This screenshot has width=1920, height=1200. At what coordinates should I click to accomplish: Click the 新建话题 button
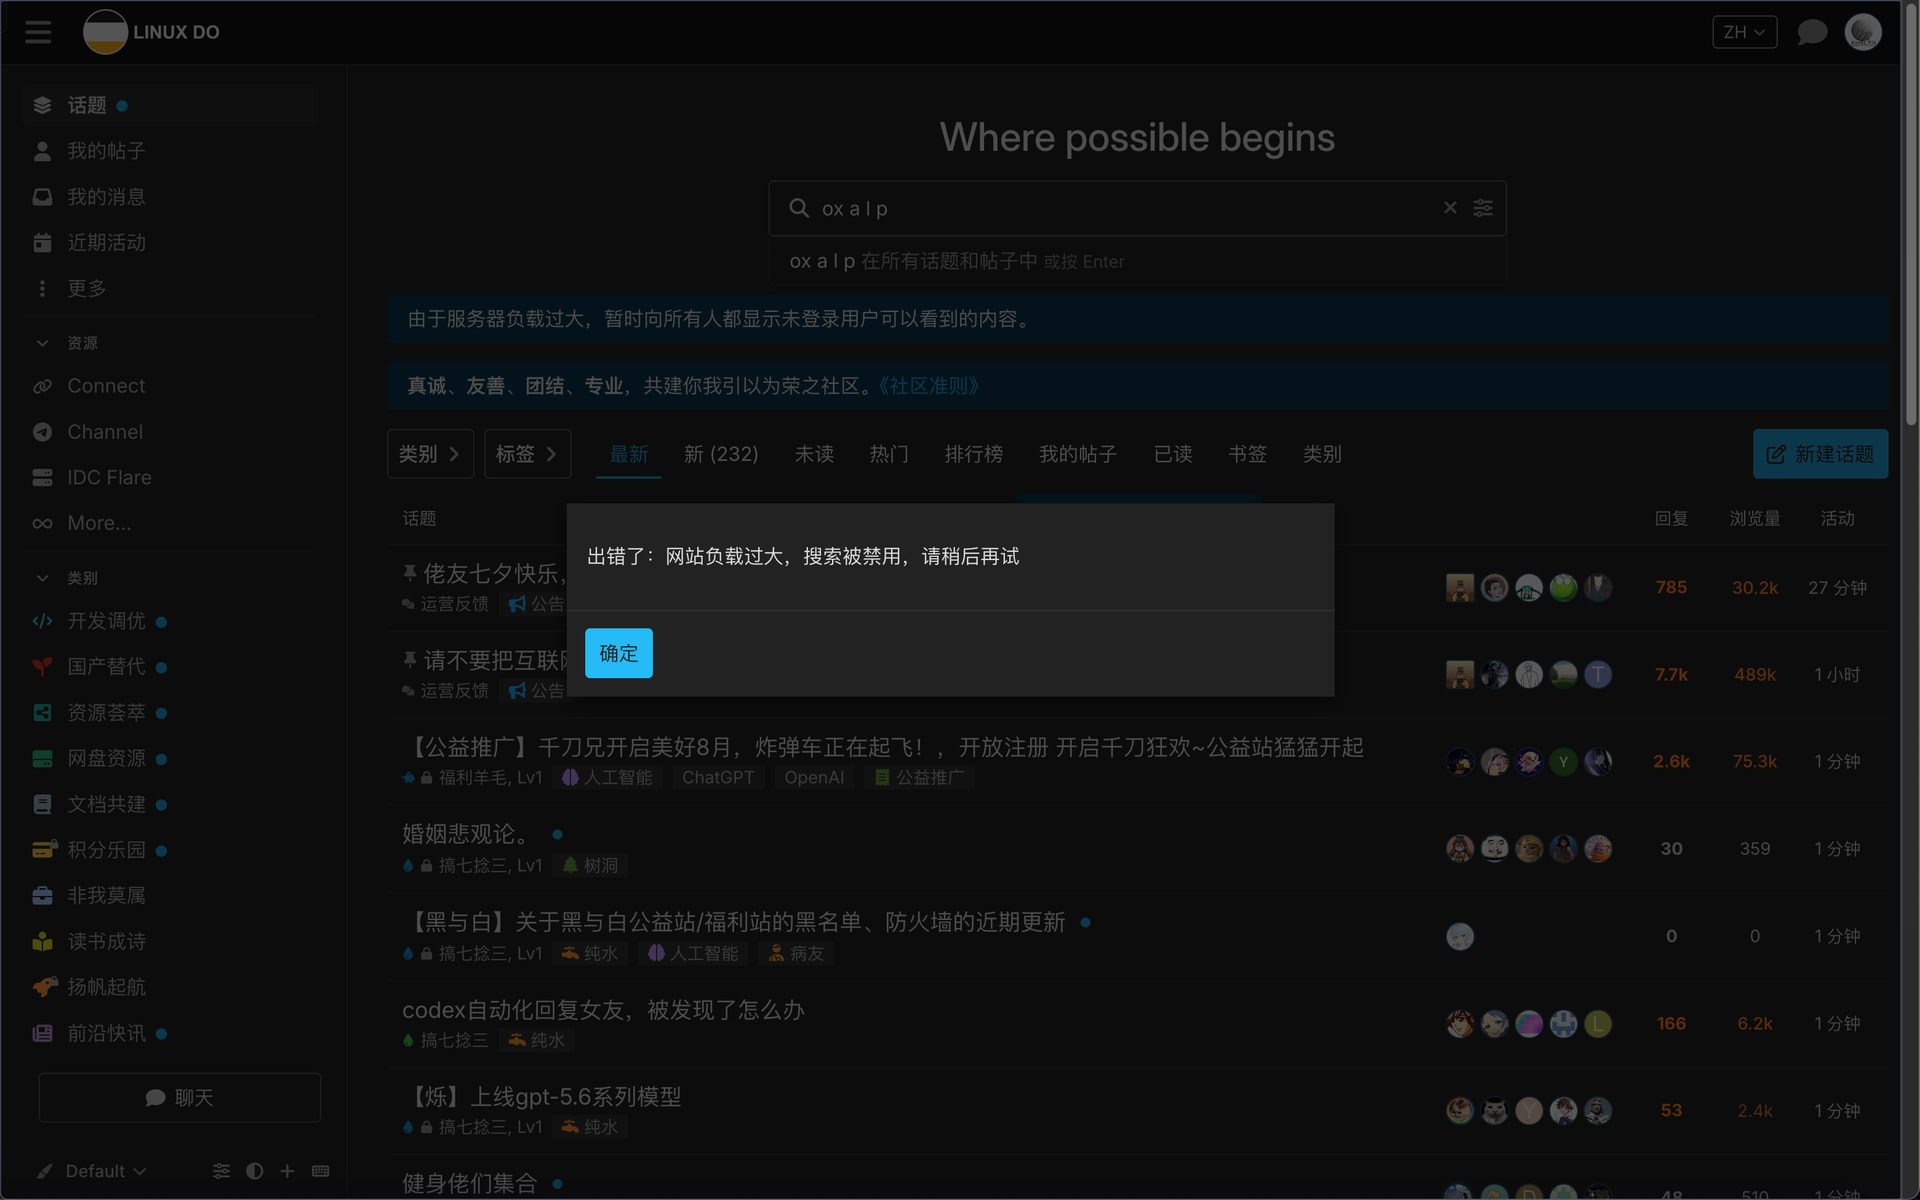1820,454
